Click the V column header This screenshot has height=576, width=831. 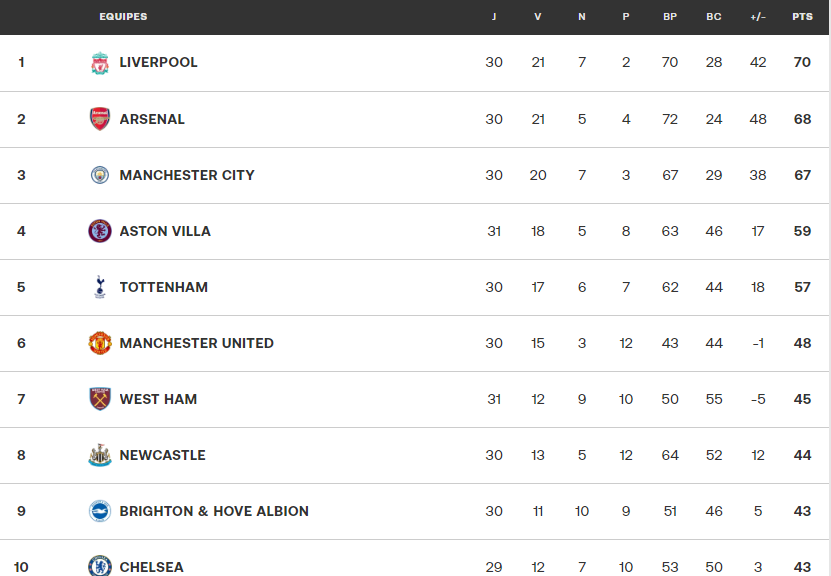click(x=538, y=17)
